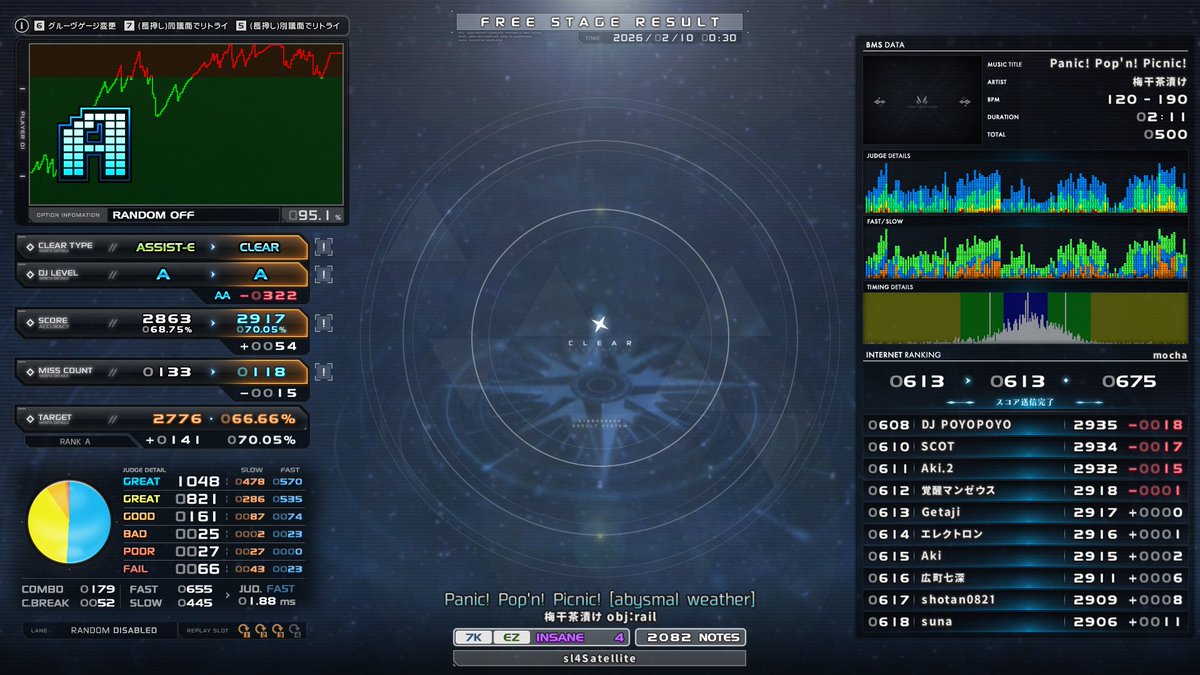Click the key 5 different-chart retry icon

242,26
